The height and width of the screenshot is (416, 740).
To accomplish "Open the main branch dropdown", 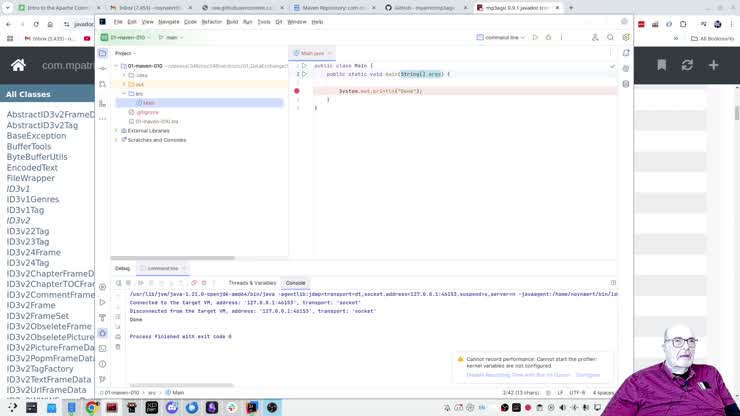I will point(172,37).
